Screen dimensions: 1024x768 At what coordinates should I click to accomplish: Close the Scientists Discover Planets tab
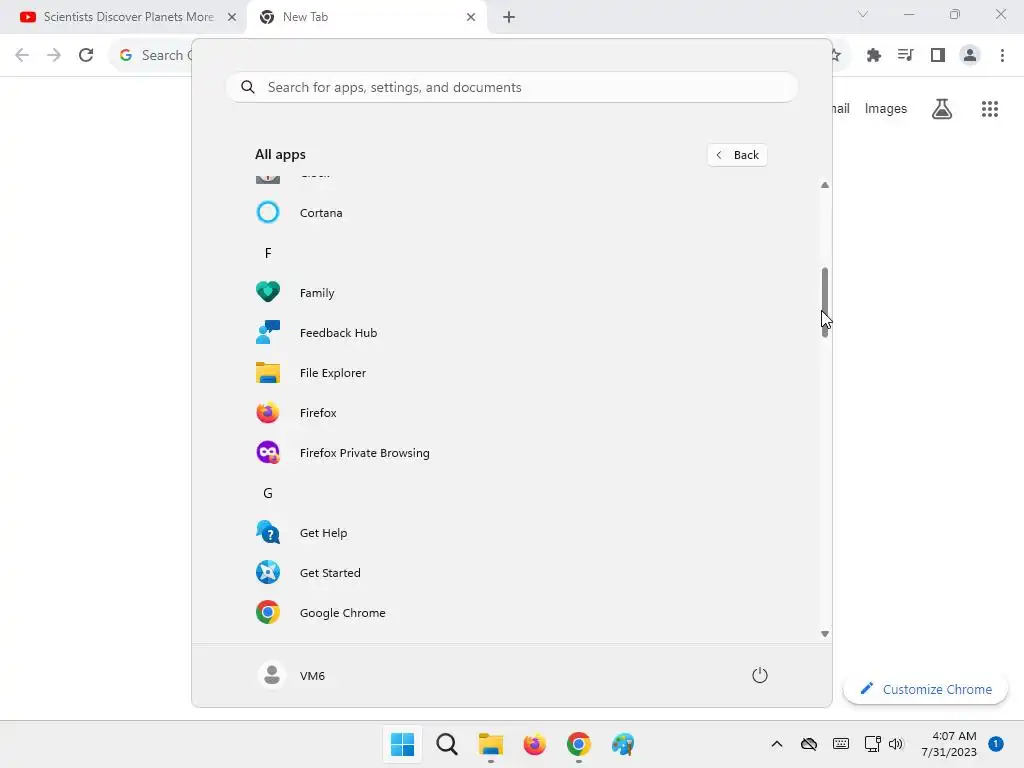[x=232, y=17]
